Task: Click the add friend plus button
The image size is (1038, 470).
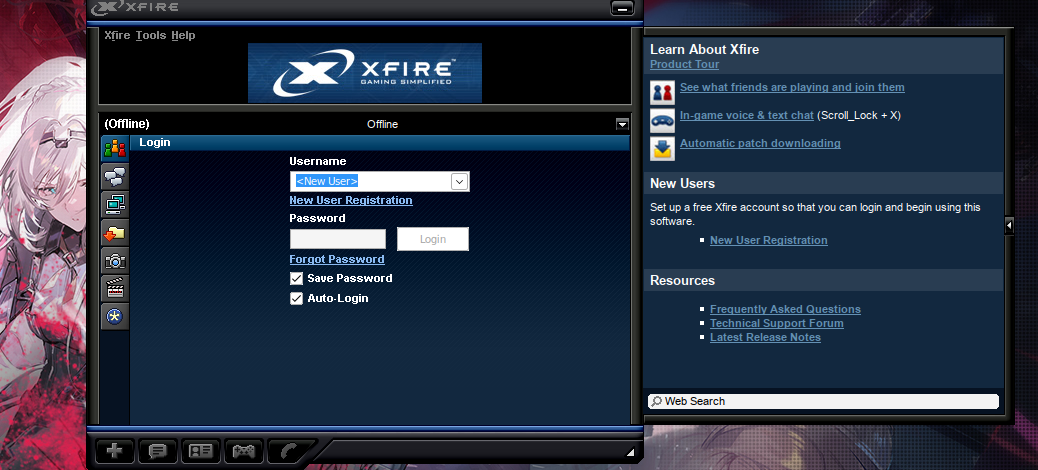Action: click(x=115, y=451)
